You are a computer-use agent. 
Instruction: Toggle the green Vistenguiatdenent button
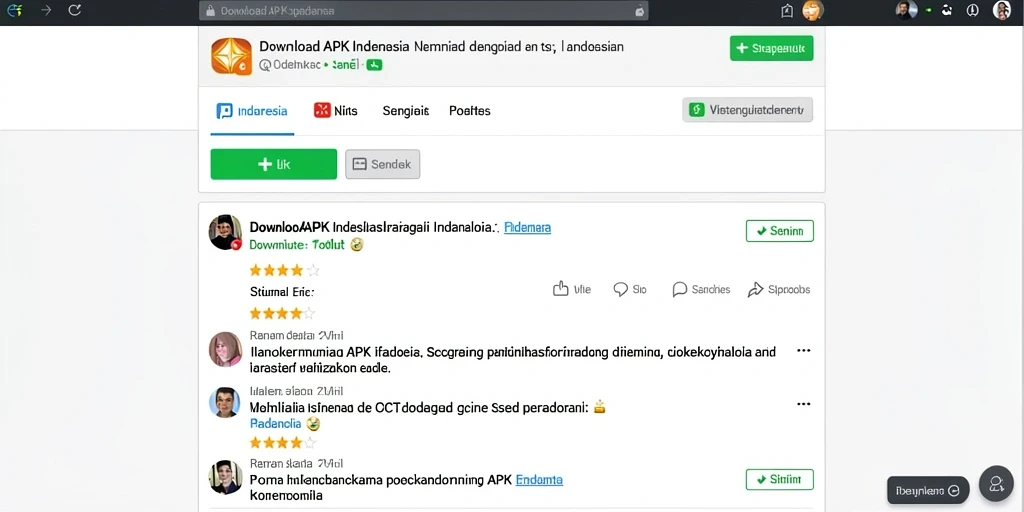pyautogui.click(x=747, y=110)
